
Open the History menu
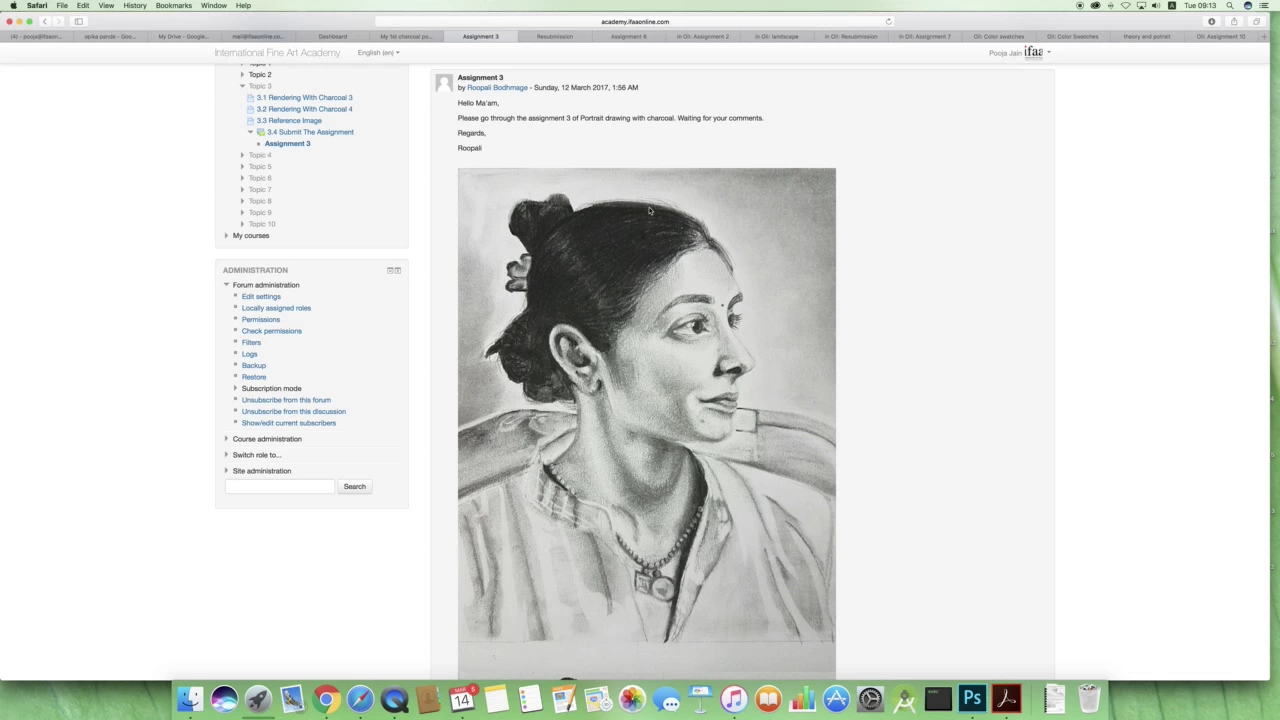coord(135,5)
